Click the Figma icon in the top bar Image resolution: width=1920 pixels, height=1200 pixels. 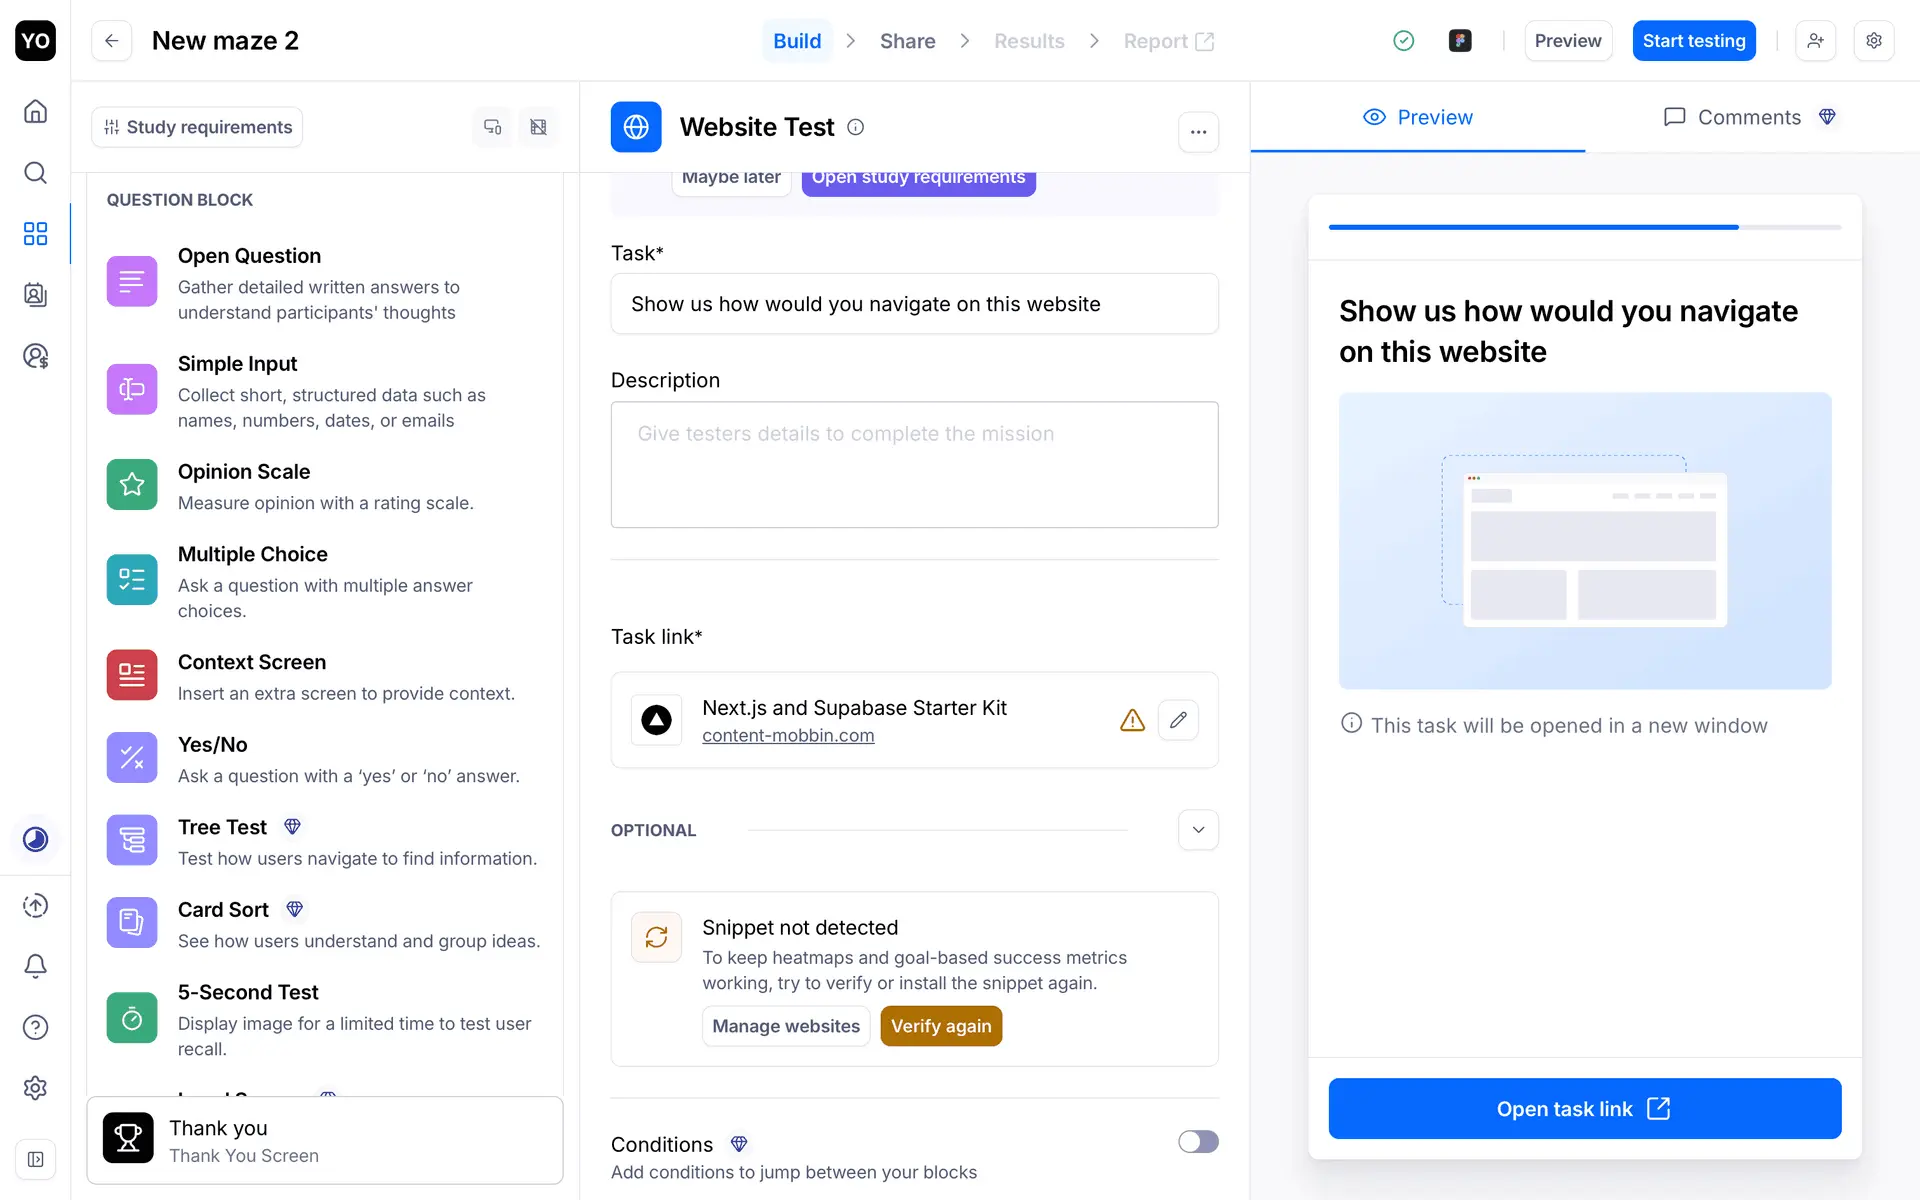(x=1460, y=41)
